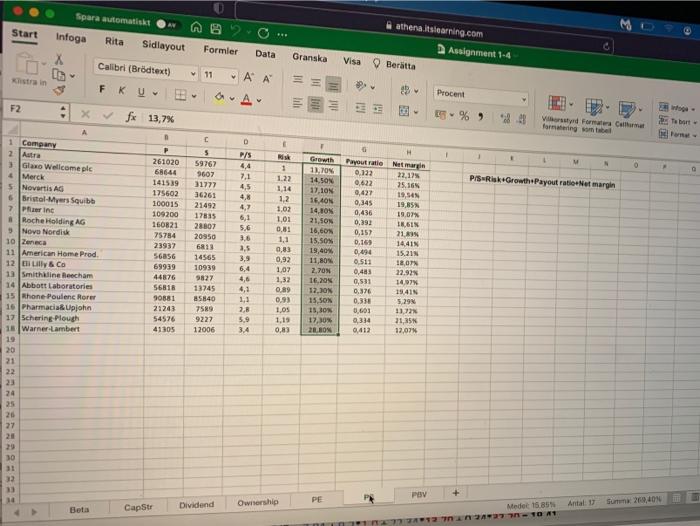This screenshot has height=526, width=700.
Task: Toggle bold F formatting
Action: click(102, 89)
